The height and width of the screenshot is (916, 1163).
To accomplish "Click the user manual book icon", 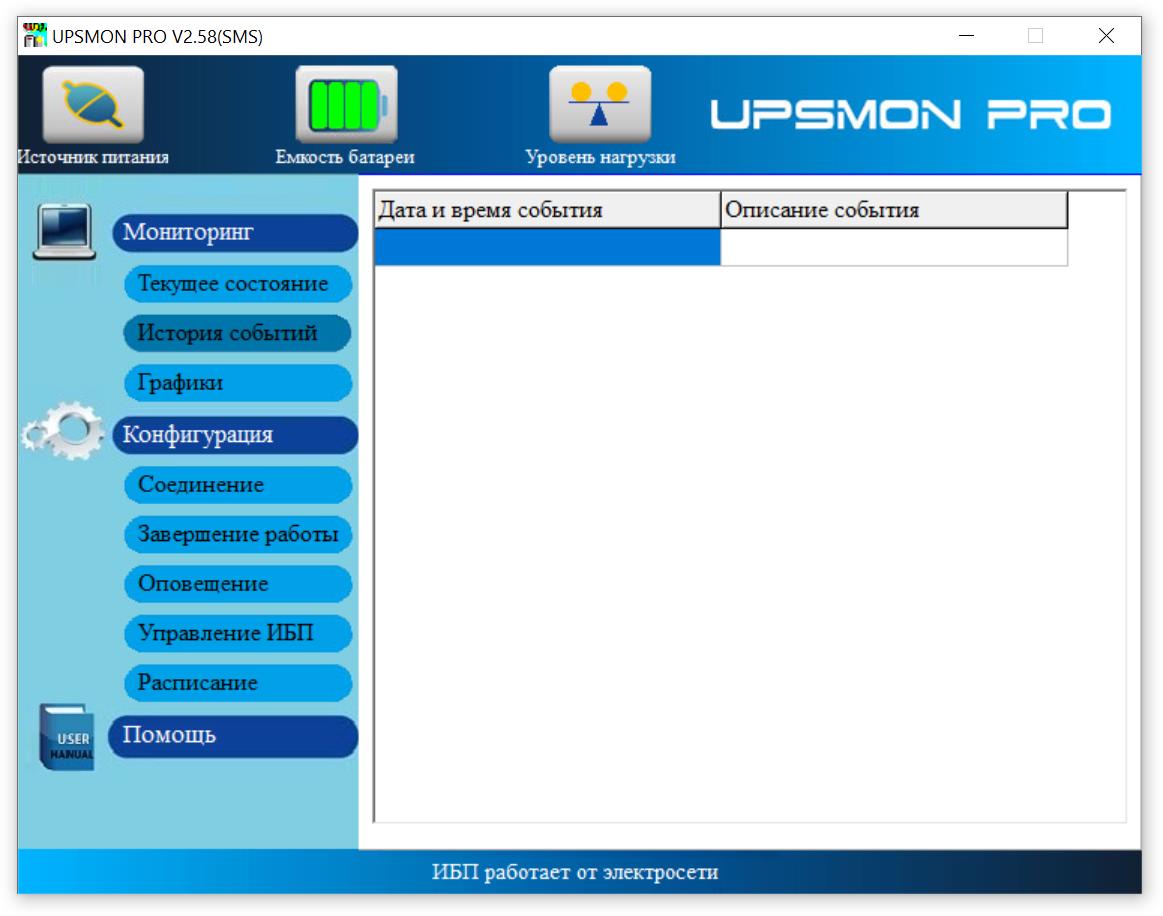I will [67, 737].
